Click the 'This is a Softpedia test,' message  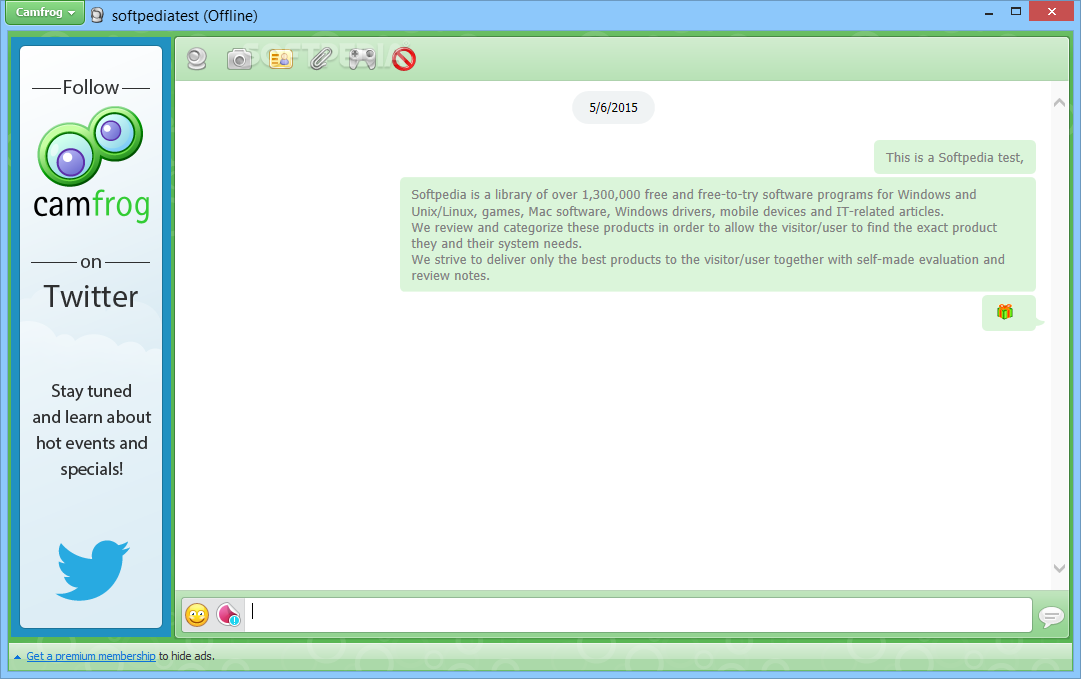tap(955, 157)
